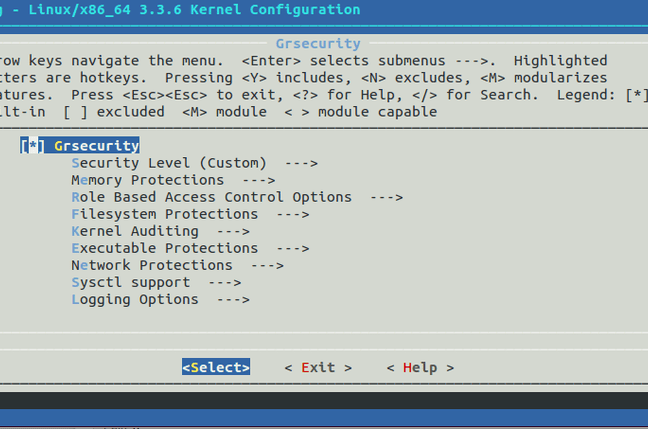Click the arrow after Network Protections
Viewport: 648px width, 429px height.
pos(267,265)
